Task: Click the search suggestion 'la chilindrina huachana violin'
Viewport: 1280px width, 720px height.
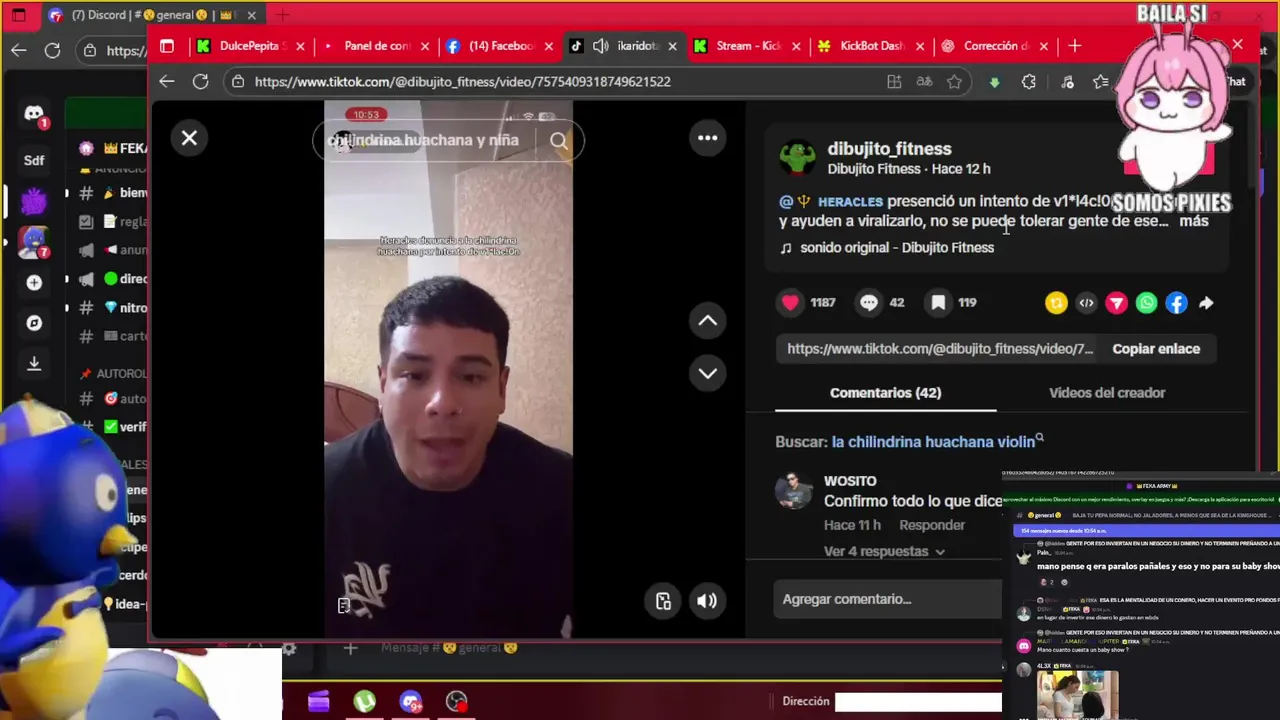Action: (933, 442)
